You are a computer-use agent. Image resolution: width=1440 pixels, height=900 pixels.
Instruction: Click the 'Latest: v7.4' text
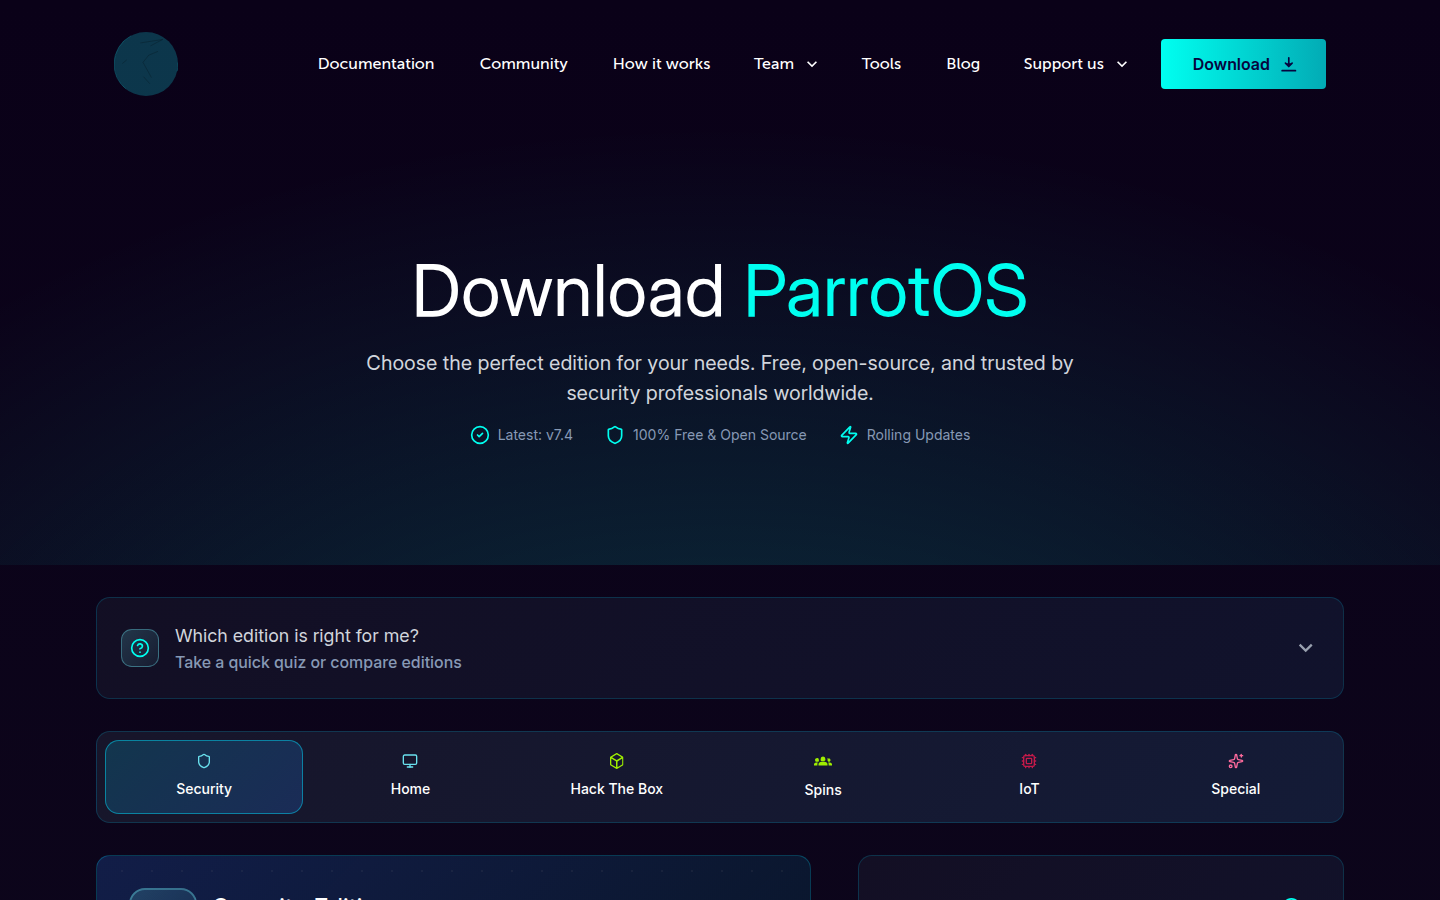(x=535, y=435)
